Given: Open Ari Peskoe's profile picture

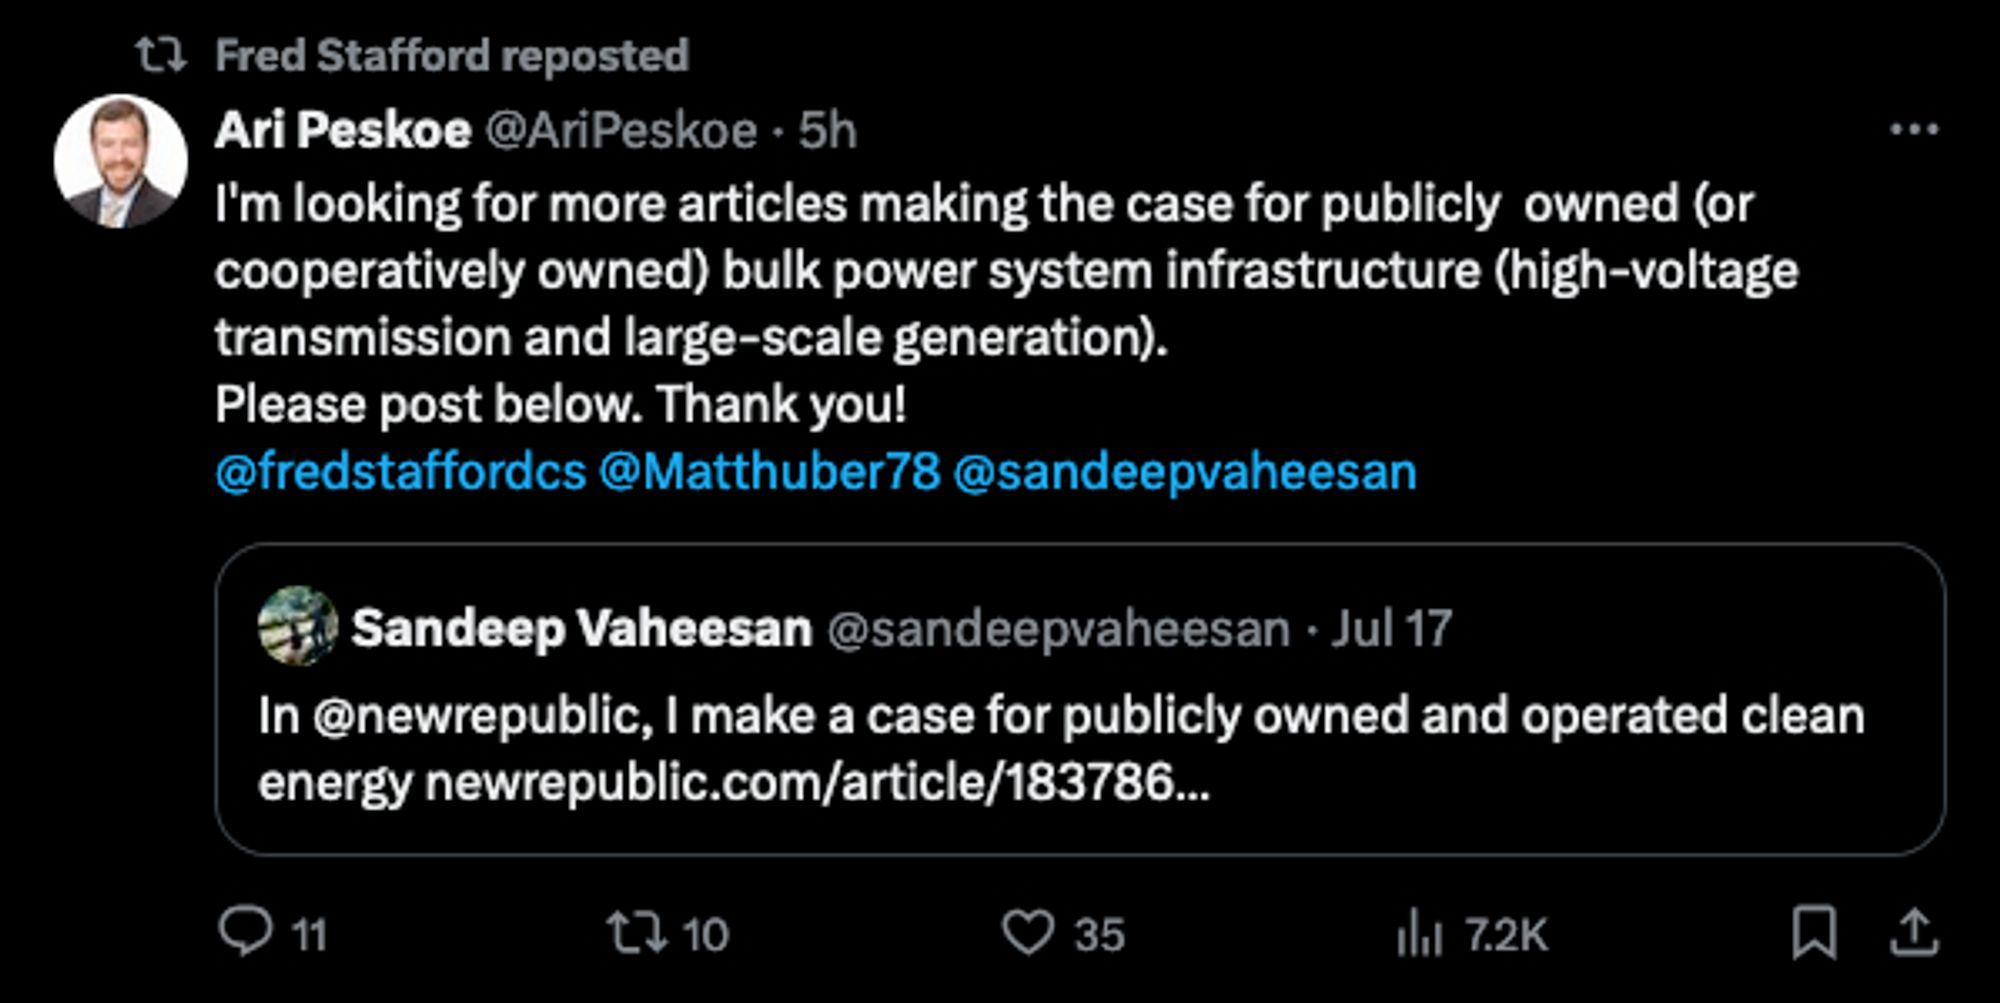Looking at the screenshot, I should (121, 161).
